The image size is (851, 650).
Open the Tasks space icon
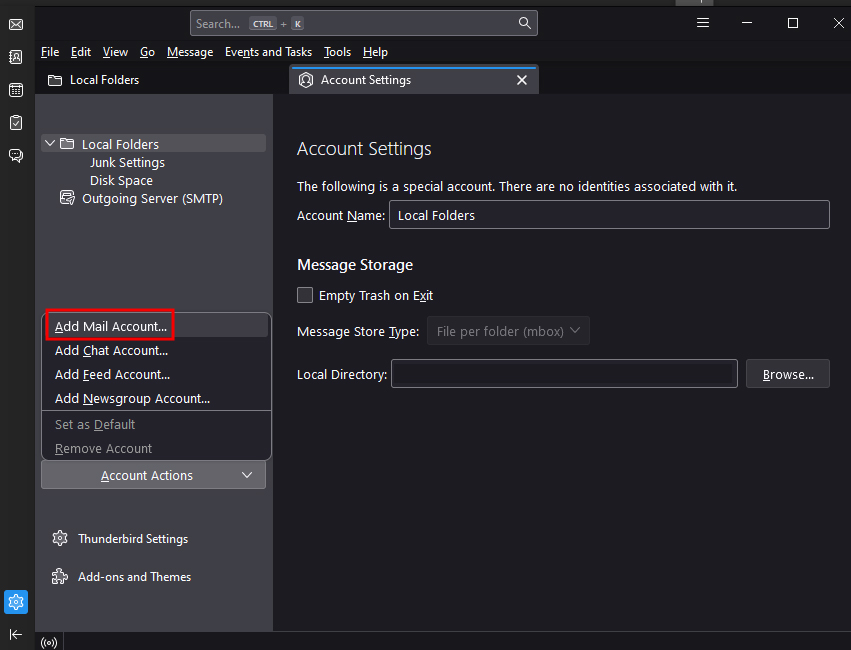pos(16,123)
